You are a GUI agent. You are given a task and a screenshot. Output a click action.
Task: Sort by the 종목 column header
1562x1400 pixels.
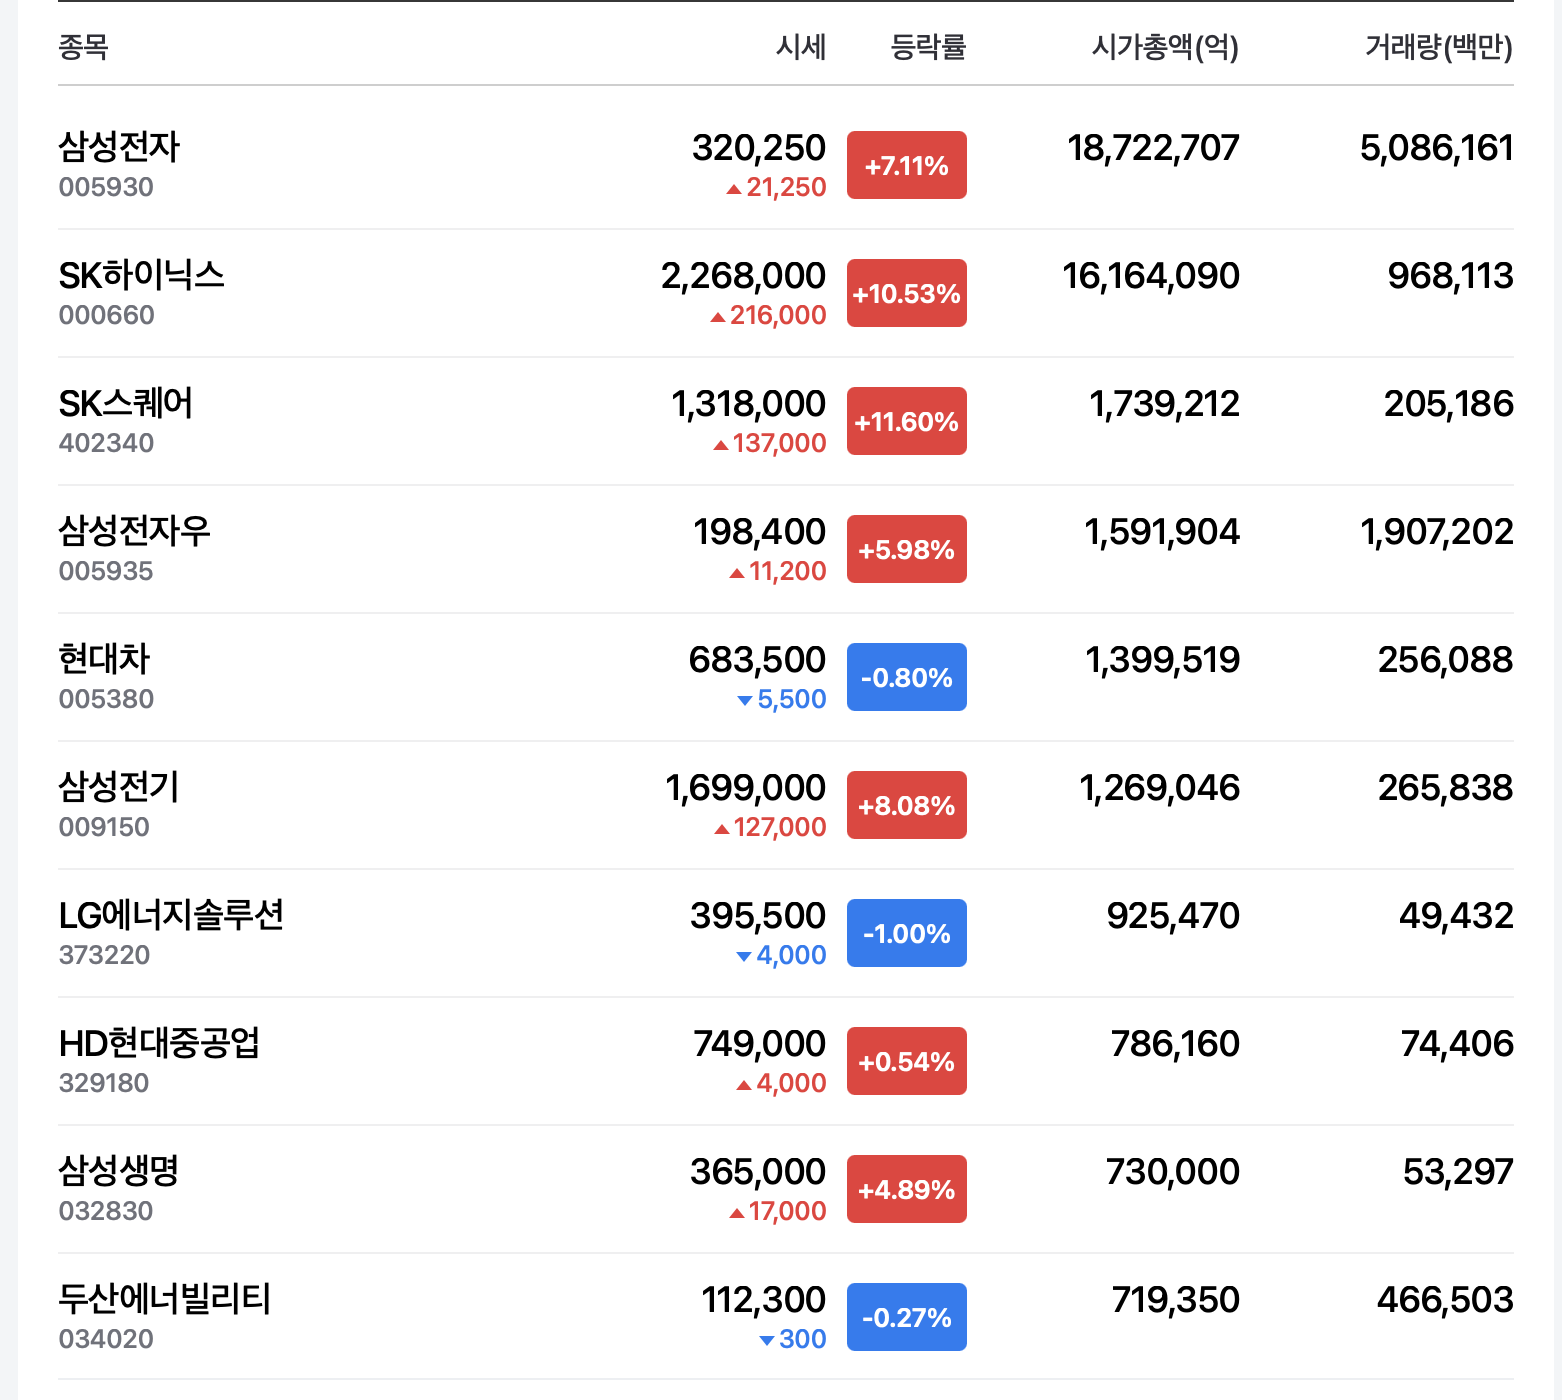click(x=83, y=47)
